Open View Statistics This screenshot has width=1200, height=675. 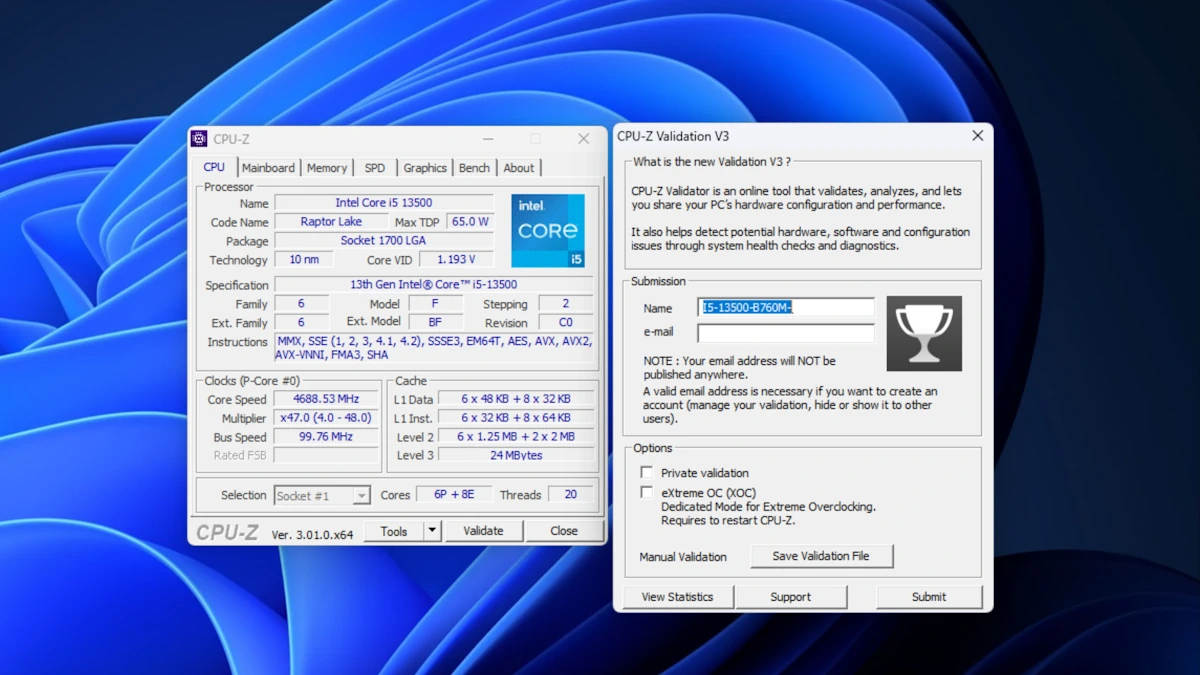tap(678, 597)
